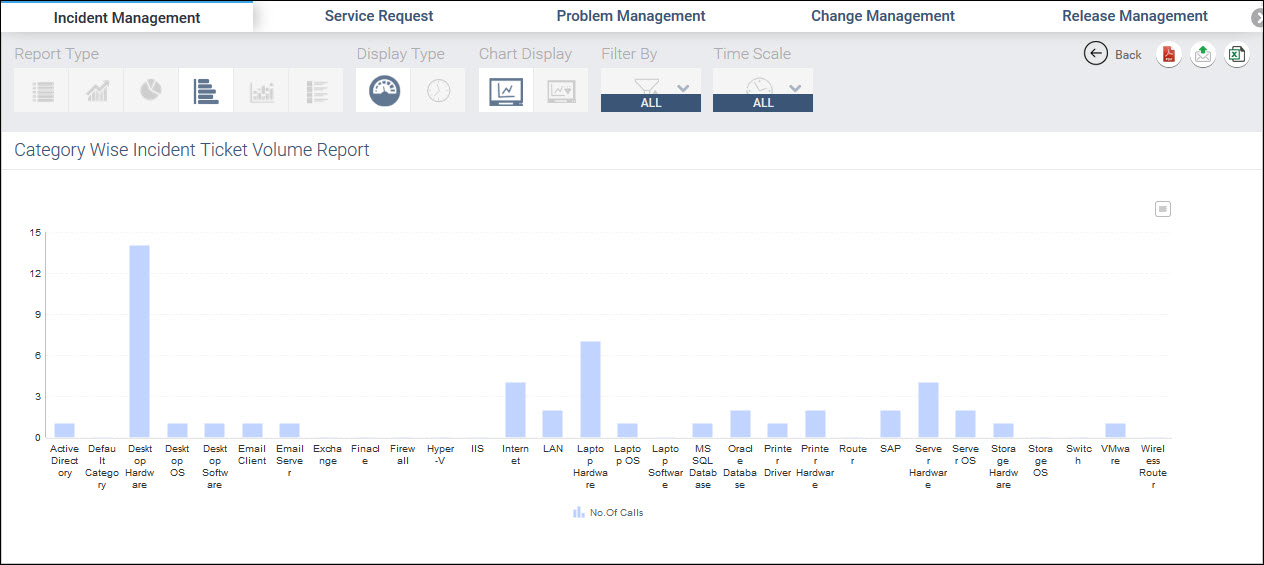Click the LAN bar in chart
The width and height of the screenshot is (1264, 565).
click(553, 423)
